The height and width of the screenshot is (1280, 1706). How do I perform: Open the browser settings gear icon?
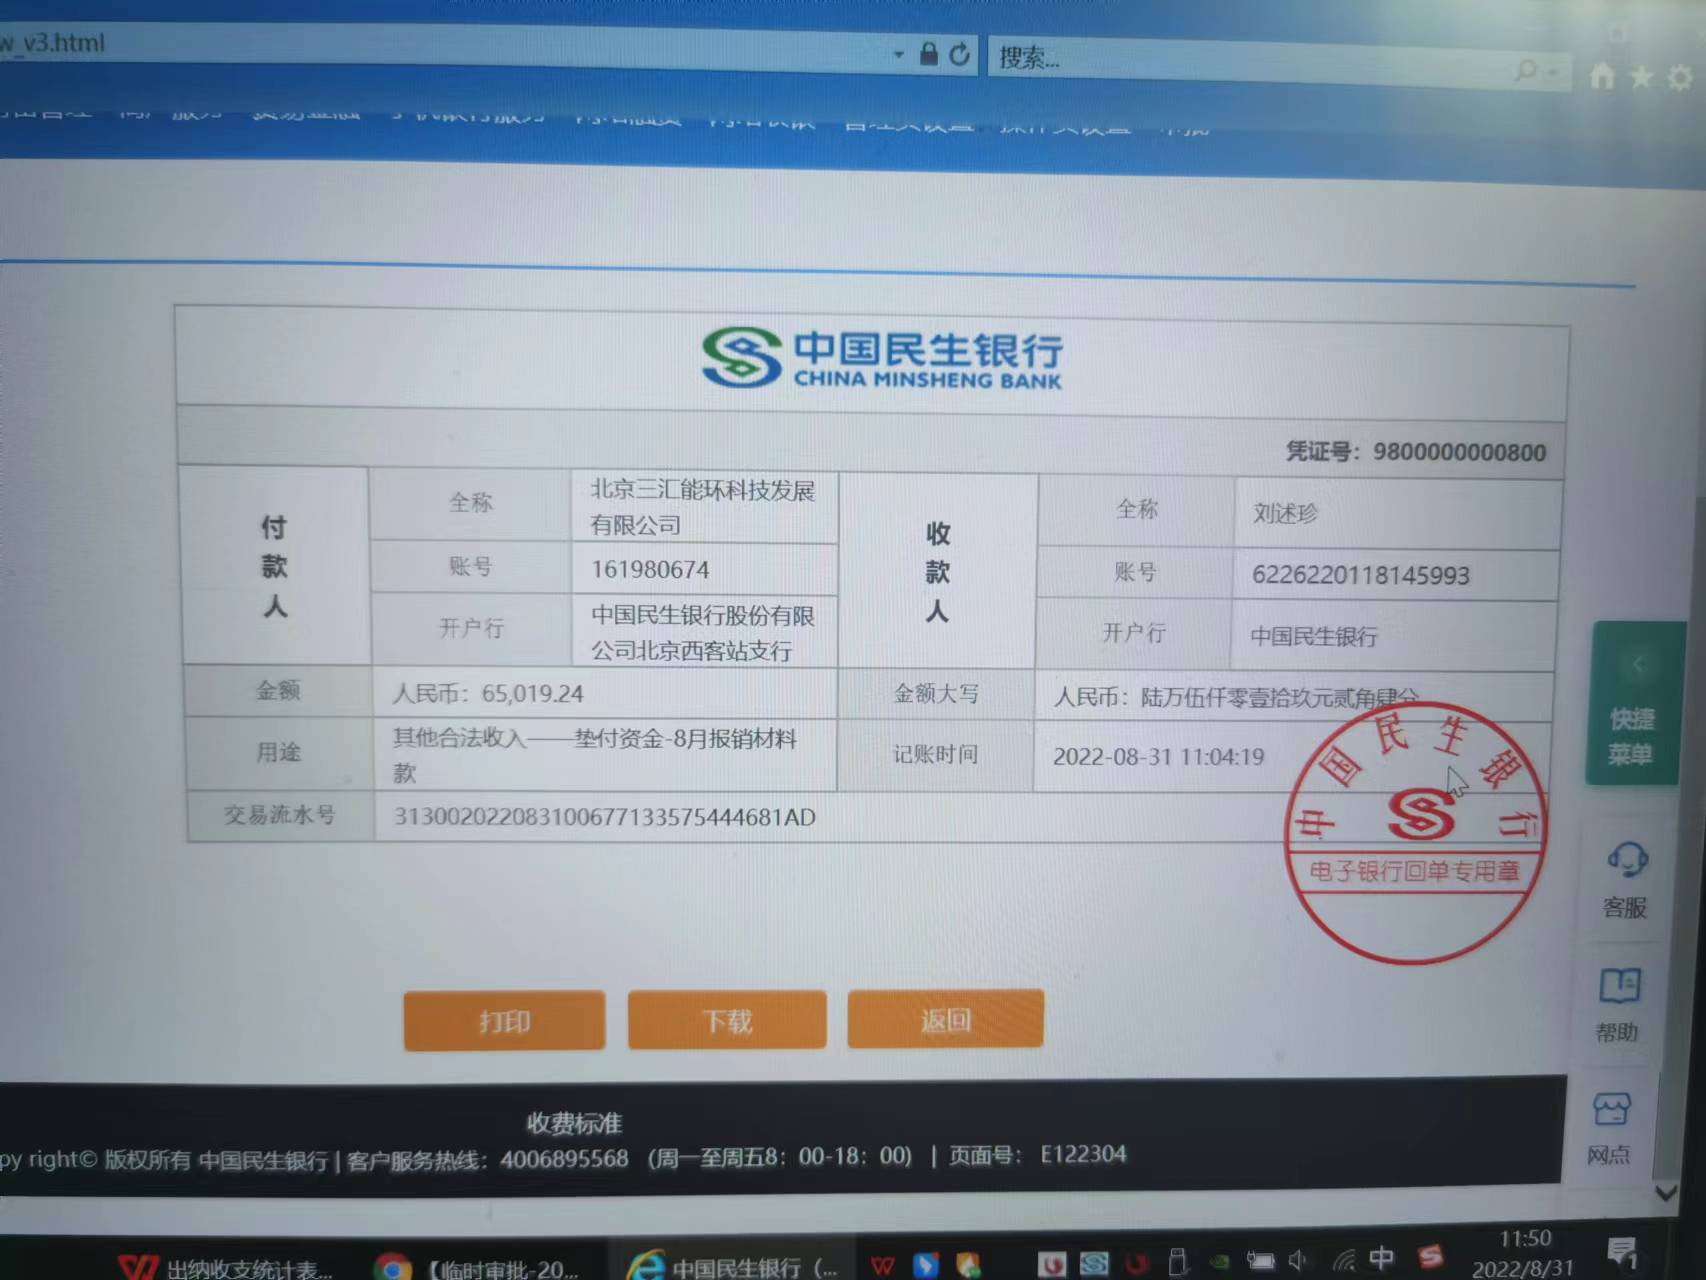[1680, 78]
